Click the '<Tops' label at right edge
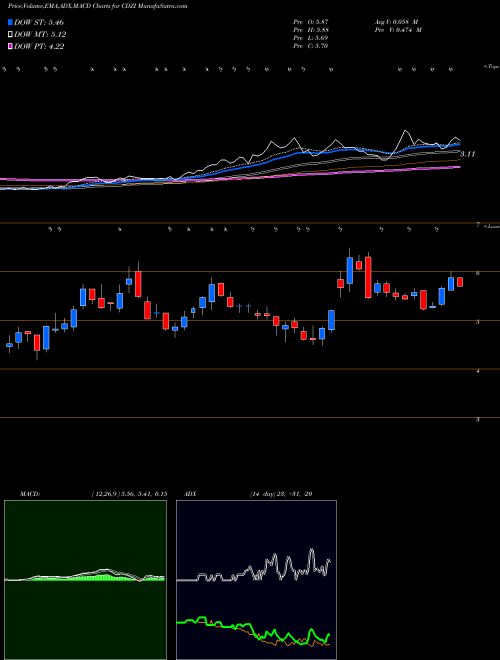Screen dimensions: 500x660 point(492,67)
